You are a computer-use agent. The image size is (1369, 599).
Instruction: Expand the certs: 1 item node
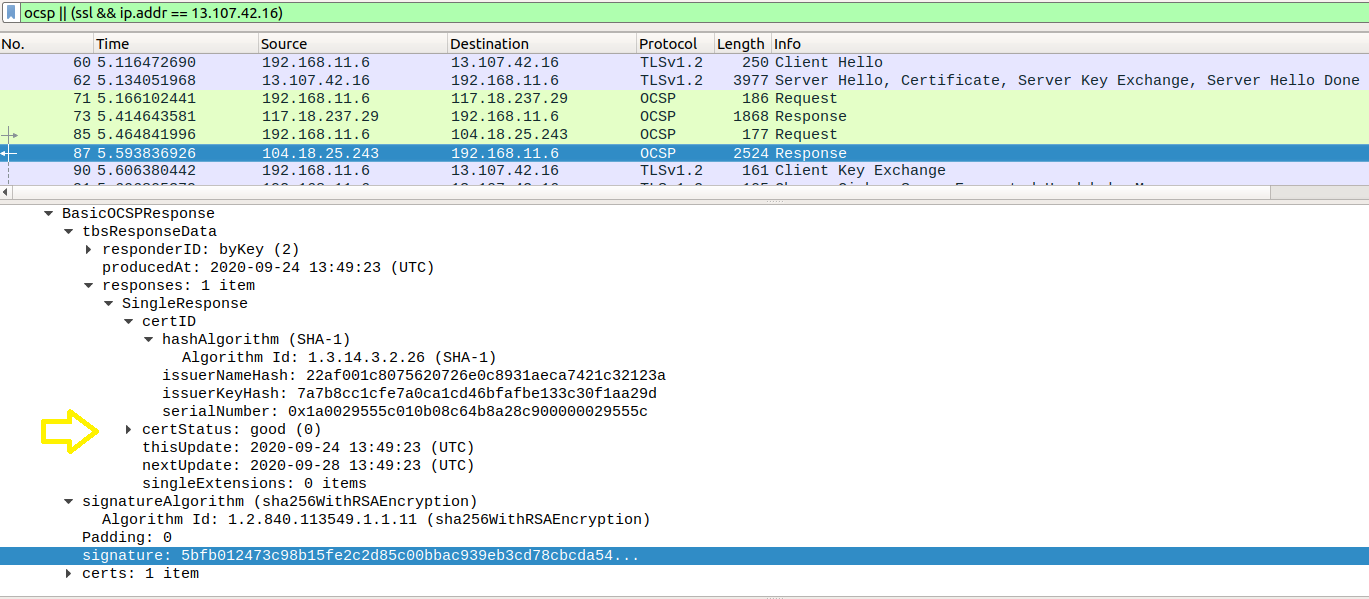(x=69, y=573)
